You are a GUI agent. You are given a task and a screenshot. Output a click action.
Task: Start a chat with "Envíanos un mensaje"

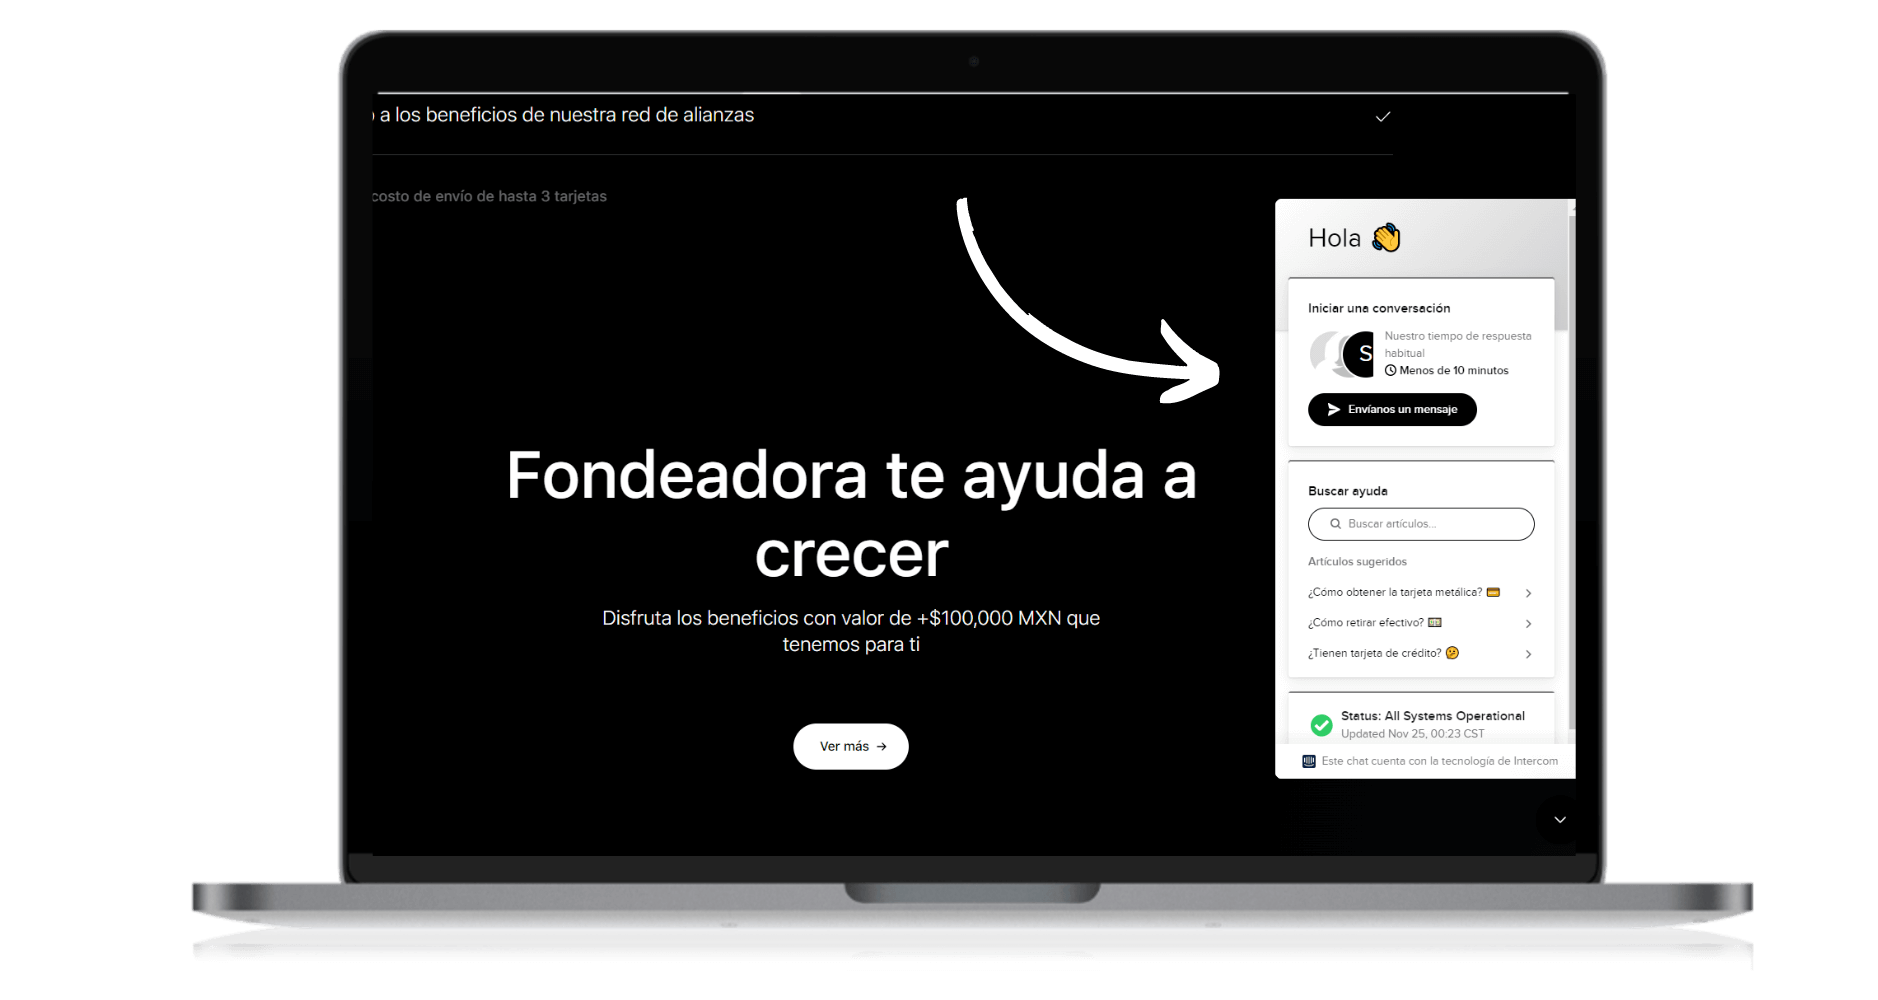pyautogui.click(x=1392, y=409)
